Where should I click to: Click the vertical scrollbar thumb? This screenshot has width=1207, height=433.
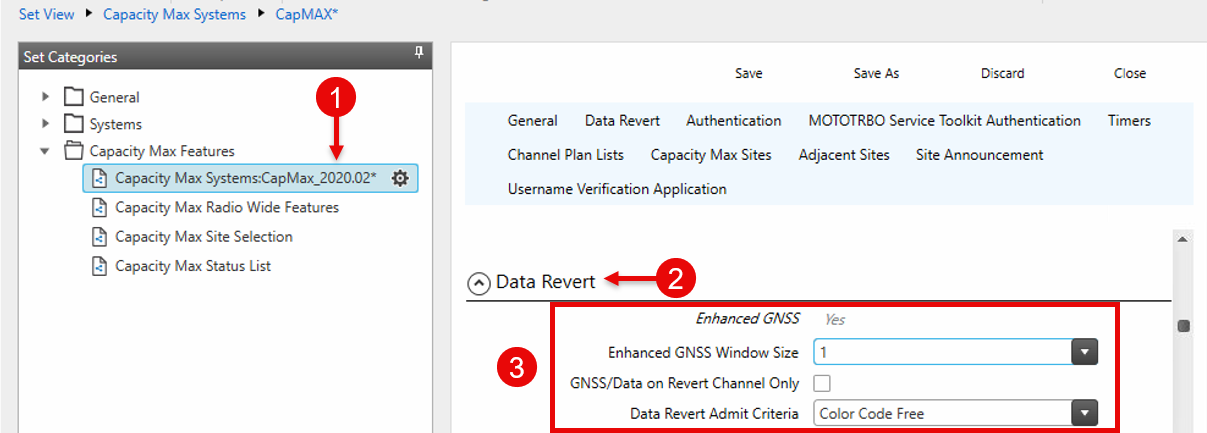(1184, 326)
